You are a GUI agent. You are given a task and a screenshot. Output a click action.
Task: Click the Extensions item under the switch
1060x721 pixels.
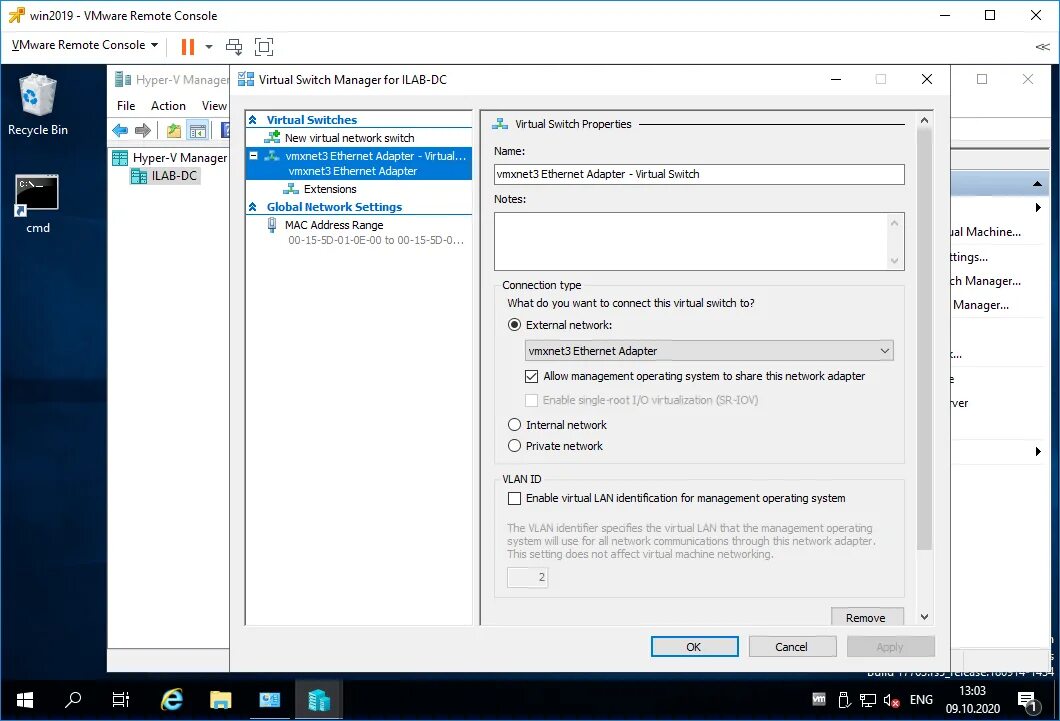(x=330, y=189)
